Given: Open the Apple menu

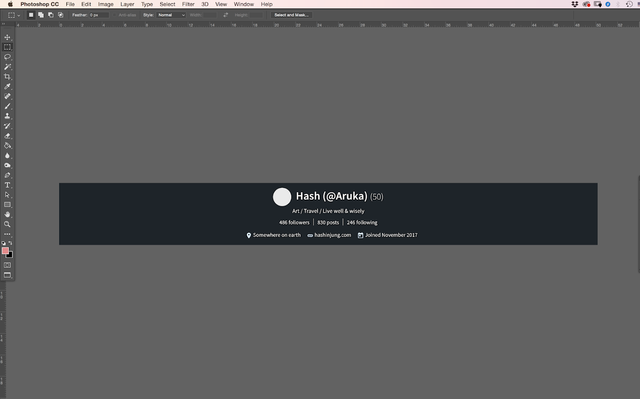Looking at the screenshot, I should click(10, 4).
